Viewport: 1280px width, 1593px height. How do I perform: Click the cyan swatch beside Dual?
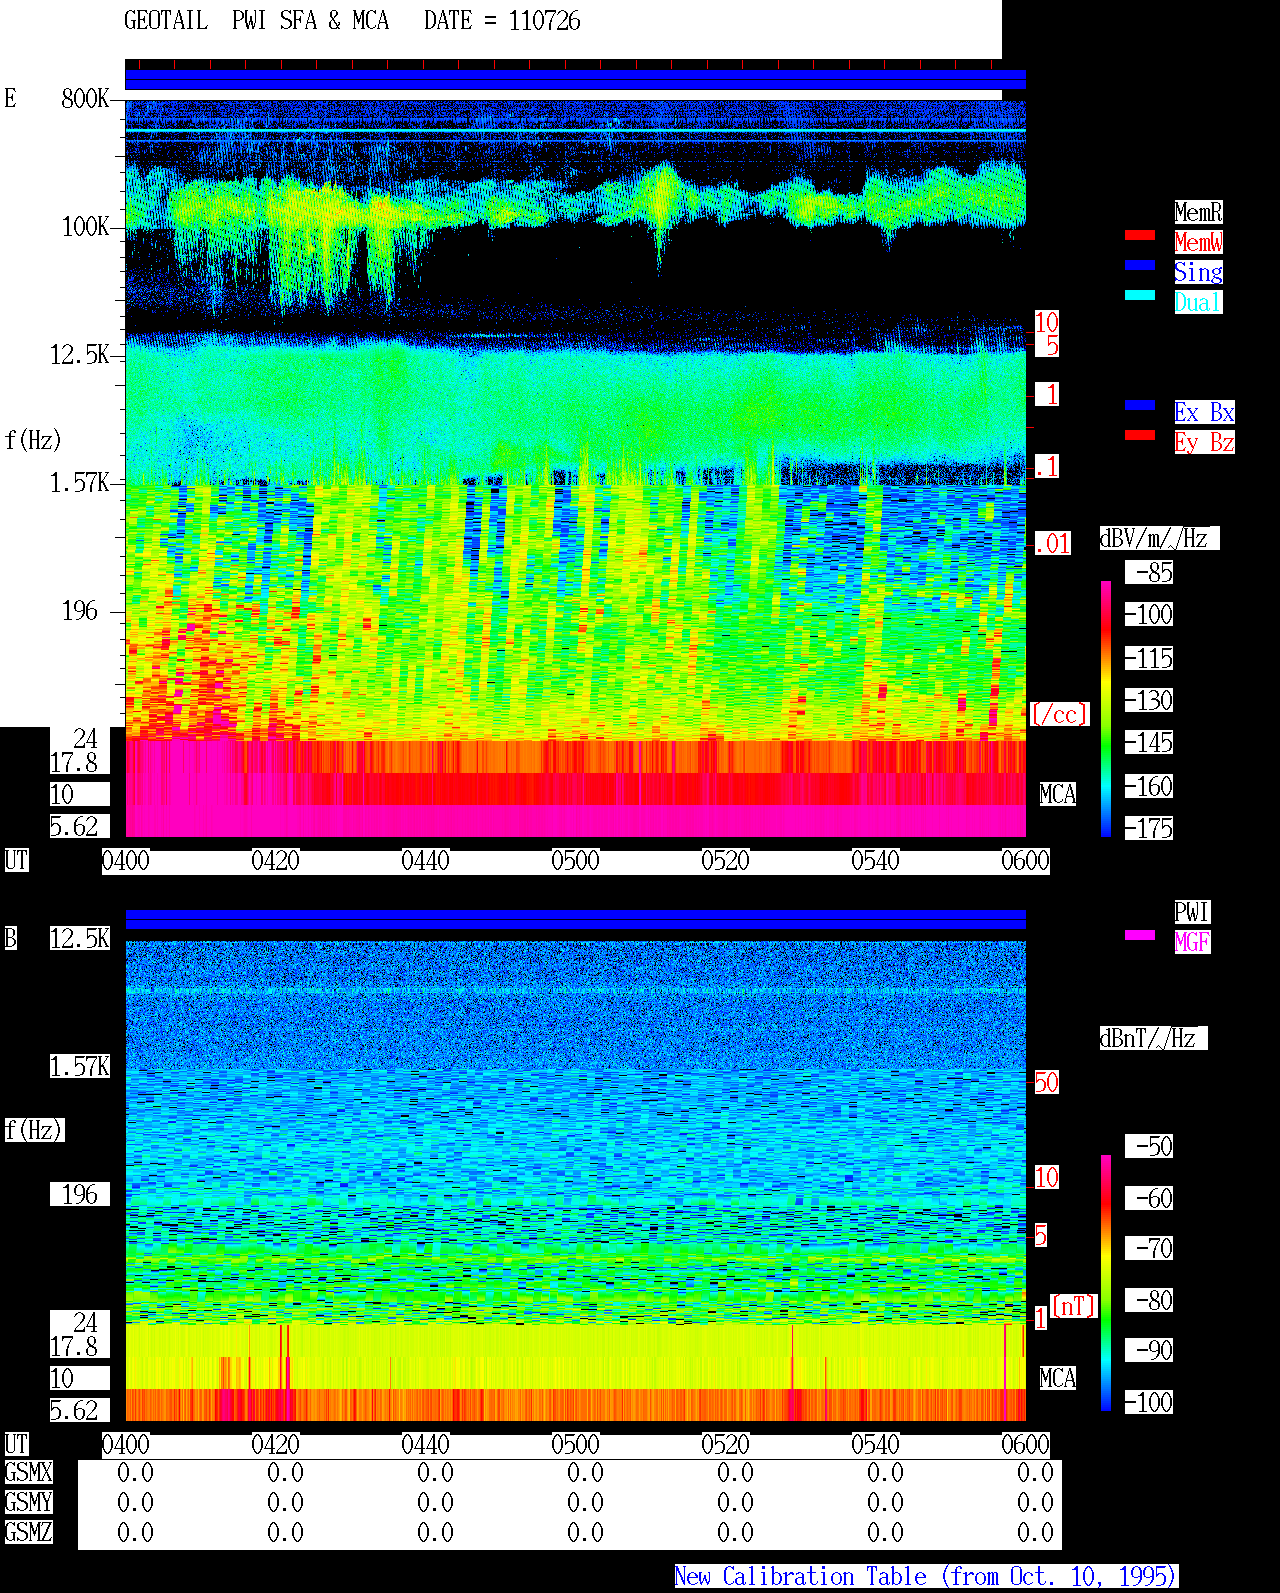coord(1140,295)
